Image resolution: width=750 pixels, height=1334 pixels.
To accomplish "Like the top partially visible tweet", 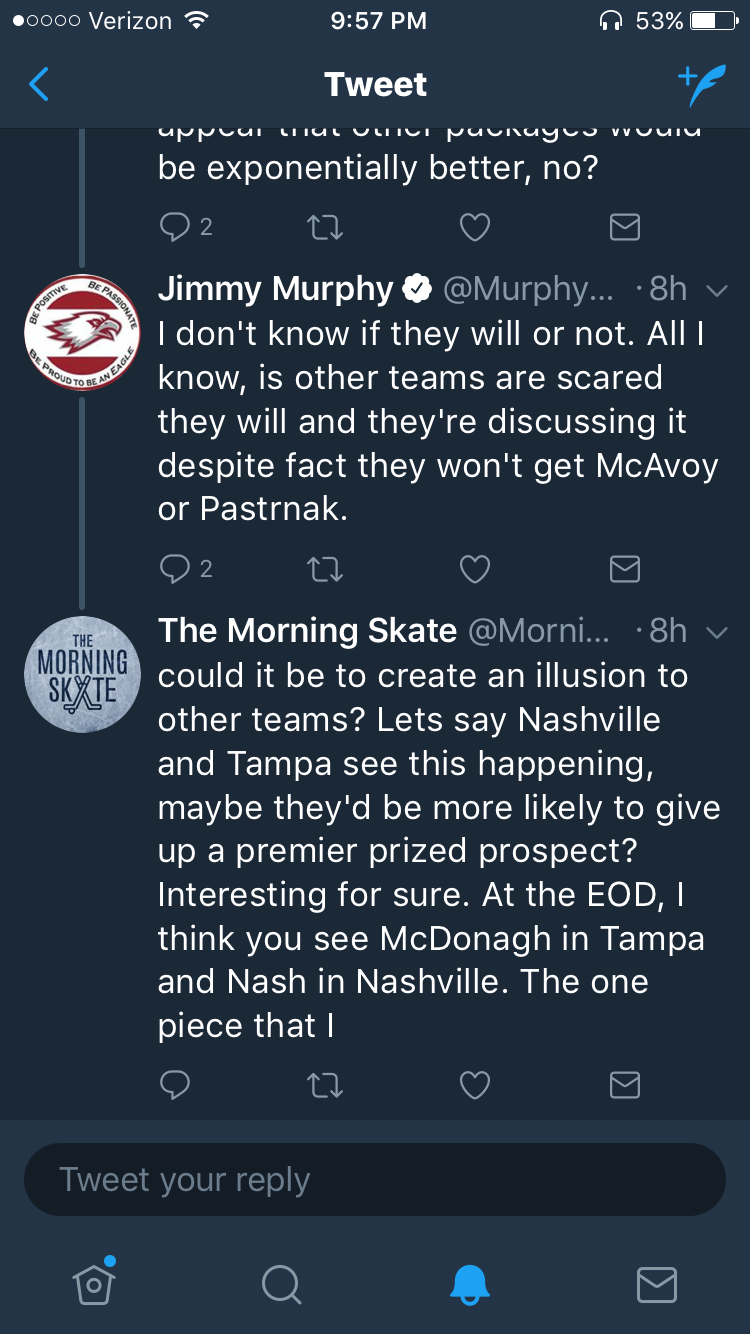I will (x=474, y=228).
